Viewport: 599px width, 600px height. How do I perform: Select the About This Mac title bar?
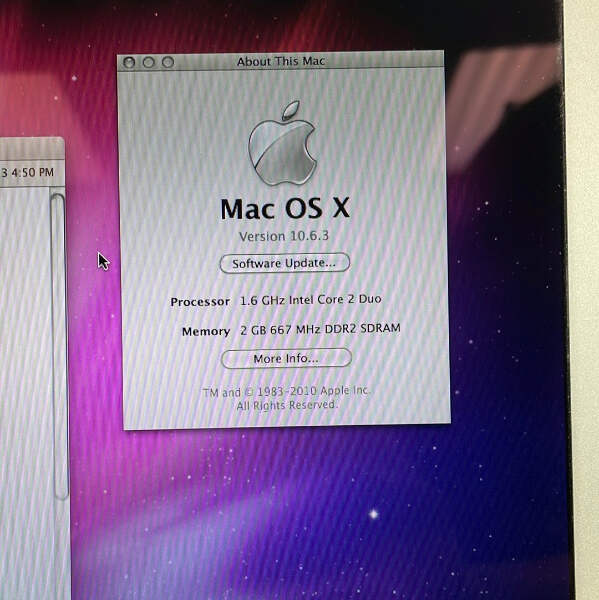(281, 61)
